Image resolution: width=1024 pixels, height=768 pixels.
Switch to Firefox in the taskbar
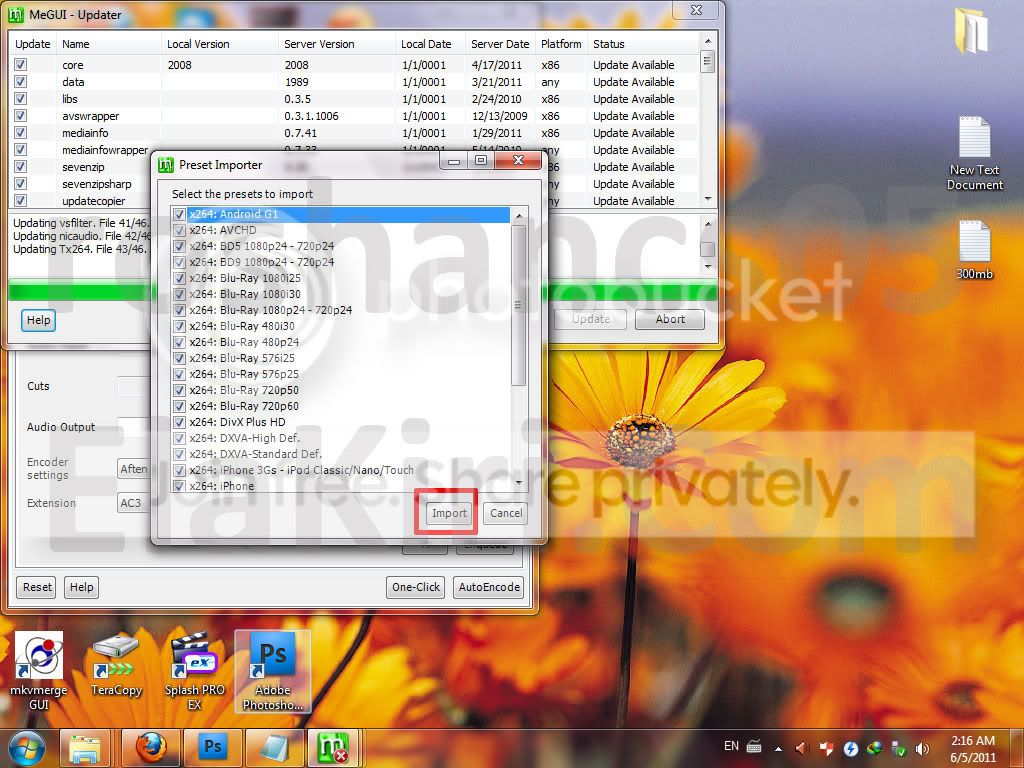point(152,748)
